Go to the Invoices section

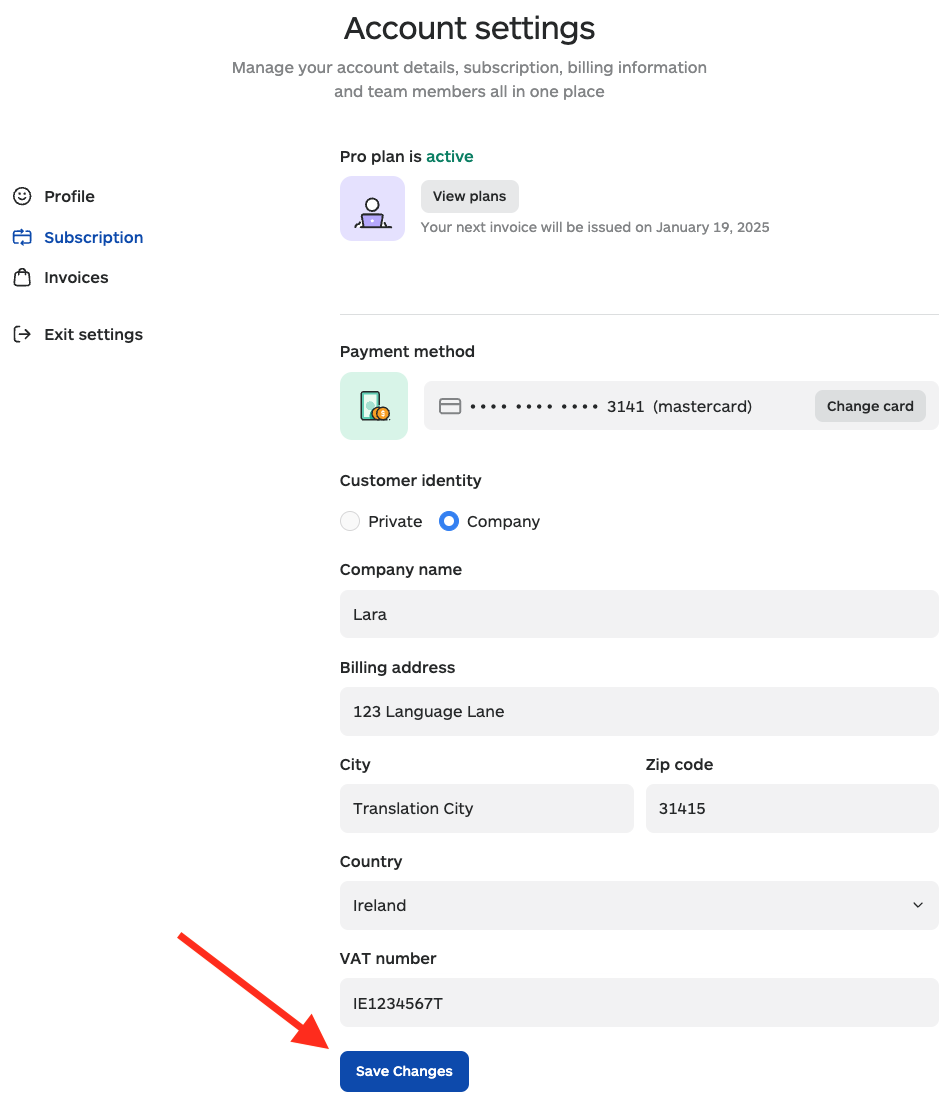pyautogui.click(x=76, y=277)
